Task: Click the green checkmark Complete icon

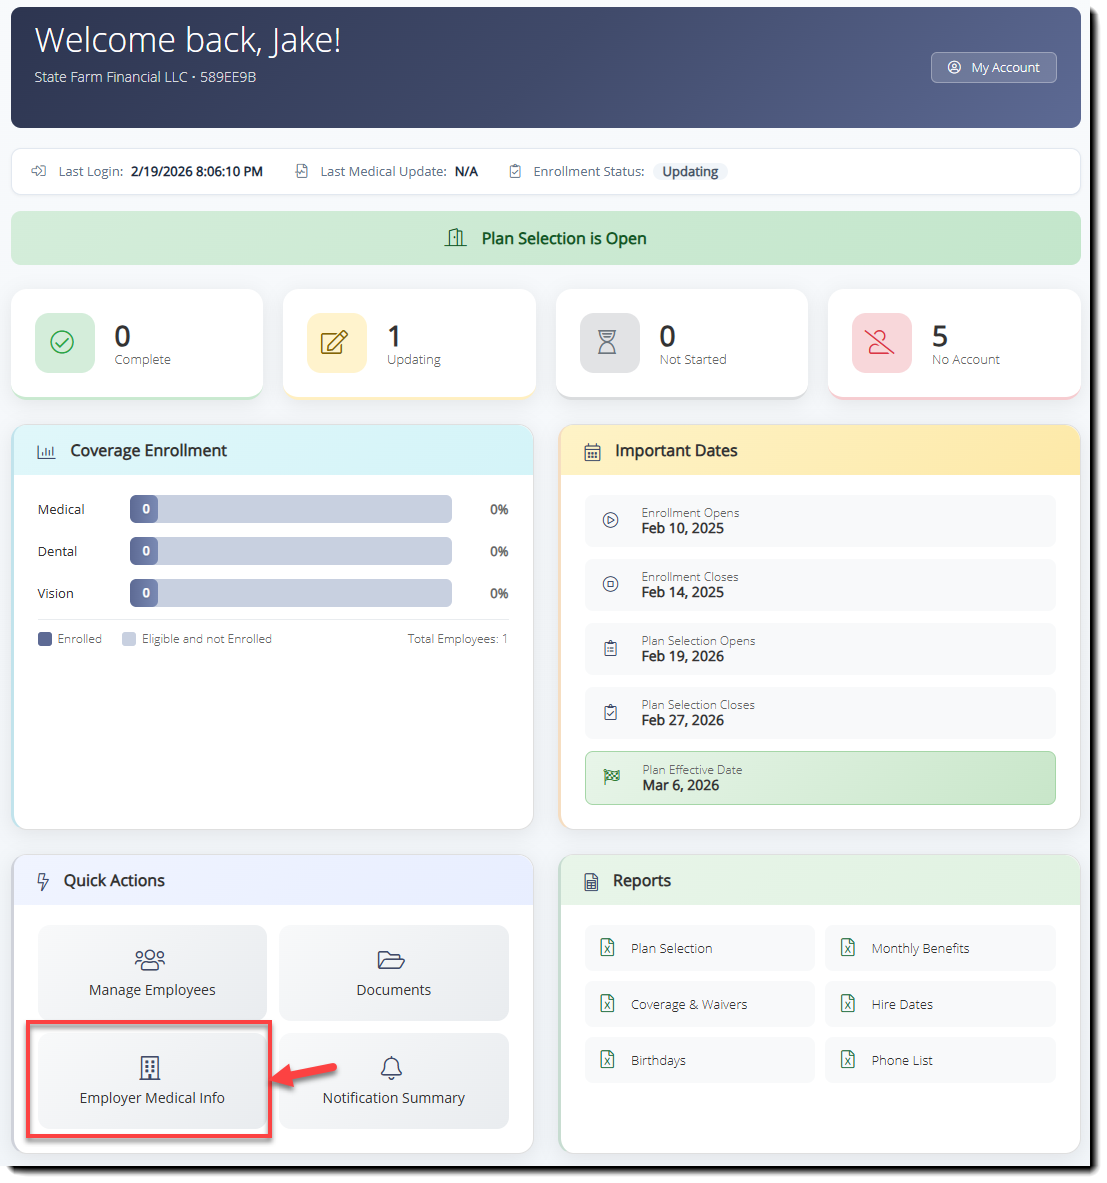Action: click(64, 343)
